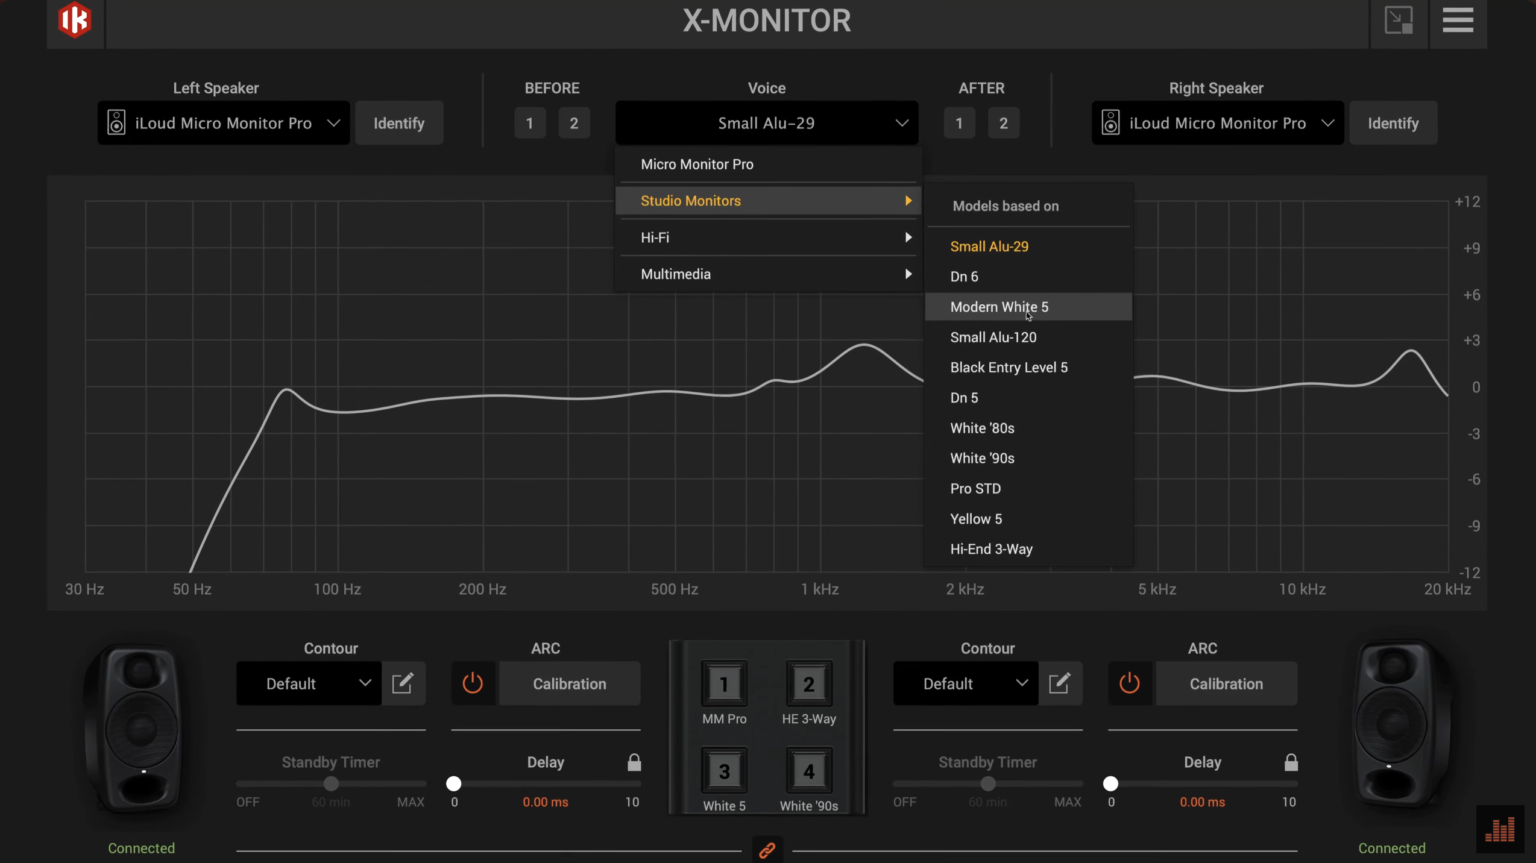Screen dimensions: 1536x863
Task: Click the right delay value 0.00 ms
Action: [x=1202, y=802]
